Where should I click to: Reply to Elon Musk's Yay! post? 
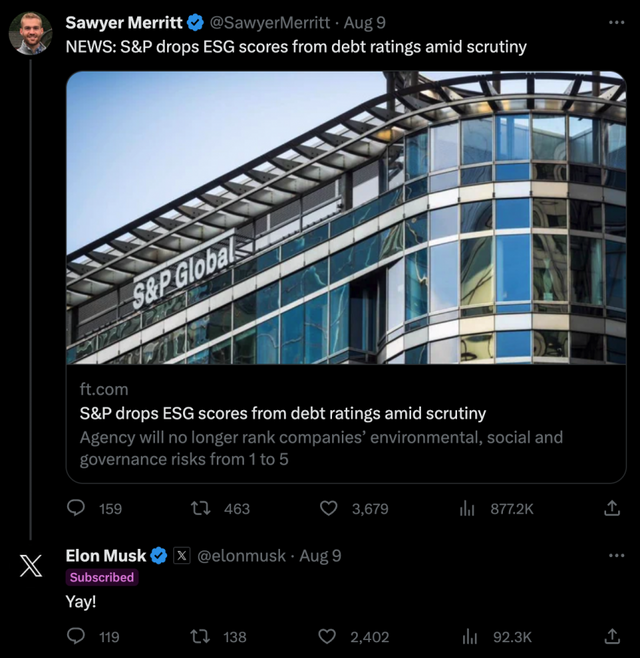pos(77,636)
